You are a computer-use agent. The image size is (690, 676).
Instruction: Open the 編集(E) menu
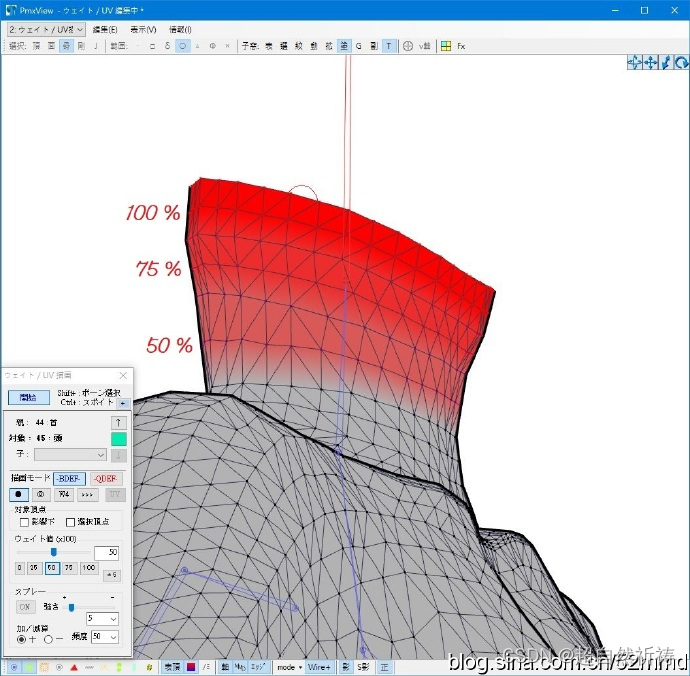pyautogui.click(x=105, y=30)
